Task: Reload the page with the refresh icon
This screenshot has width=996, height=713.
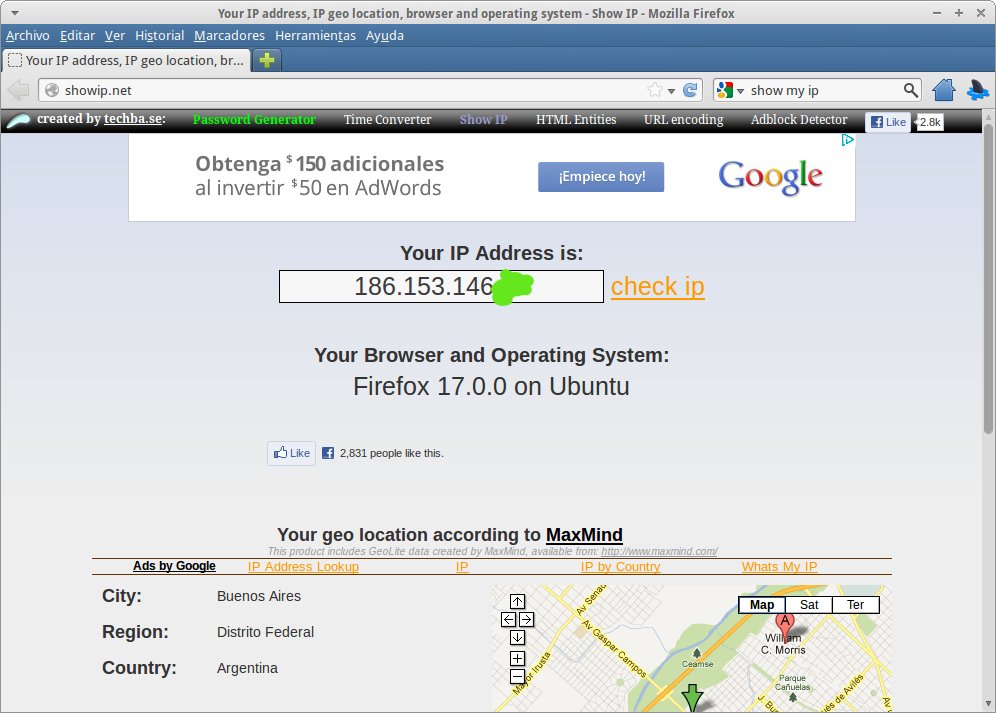Action: click(690, 90)
